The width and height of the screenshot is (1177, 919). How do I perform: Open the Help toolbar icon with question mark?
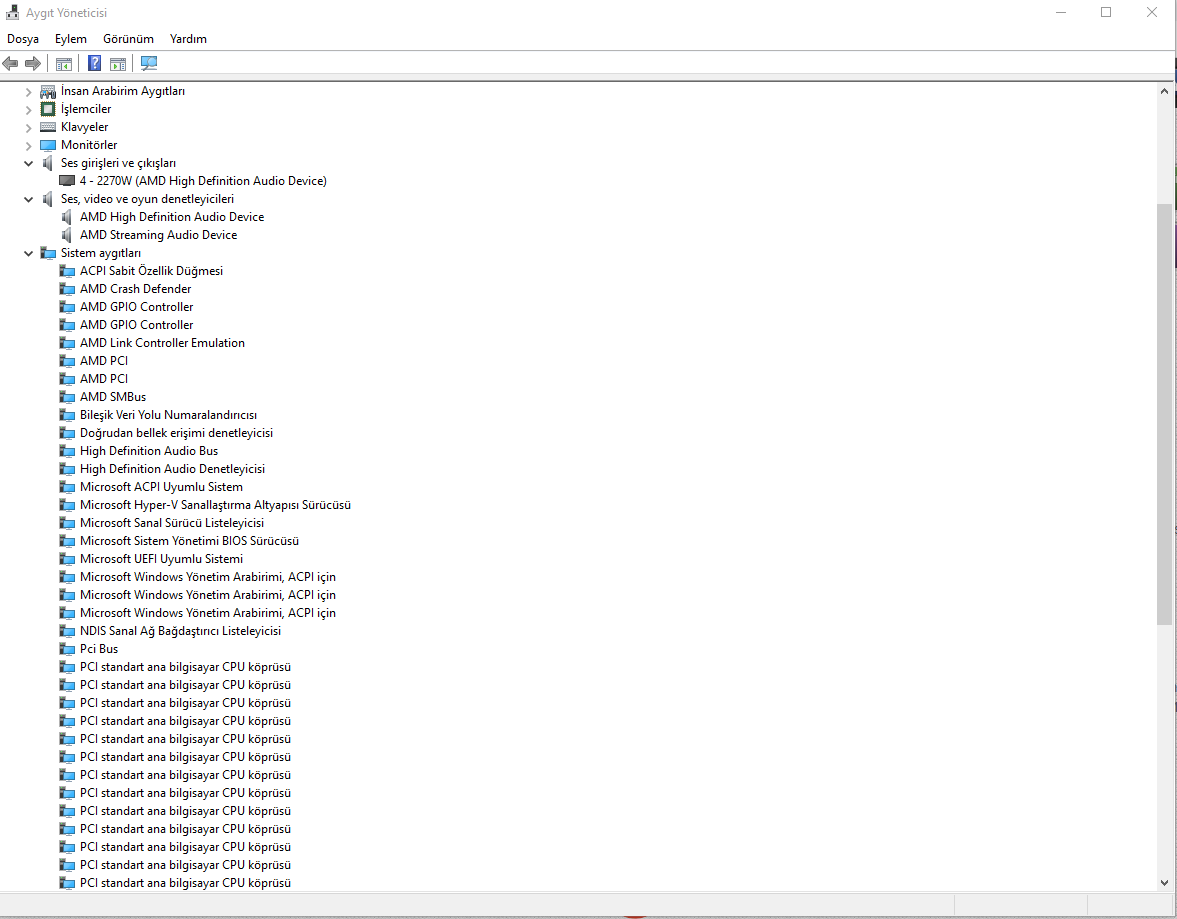coord(95,63)
